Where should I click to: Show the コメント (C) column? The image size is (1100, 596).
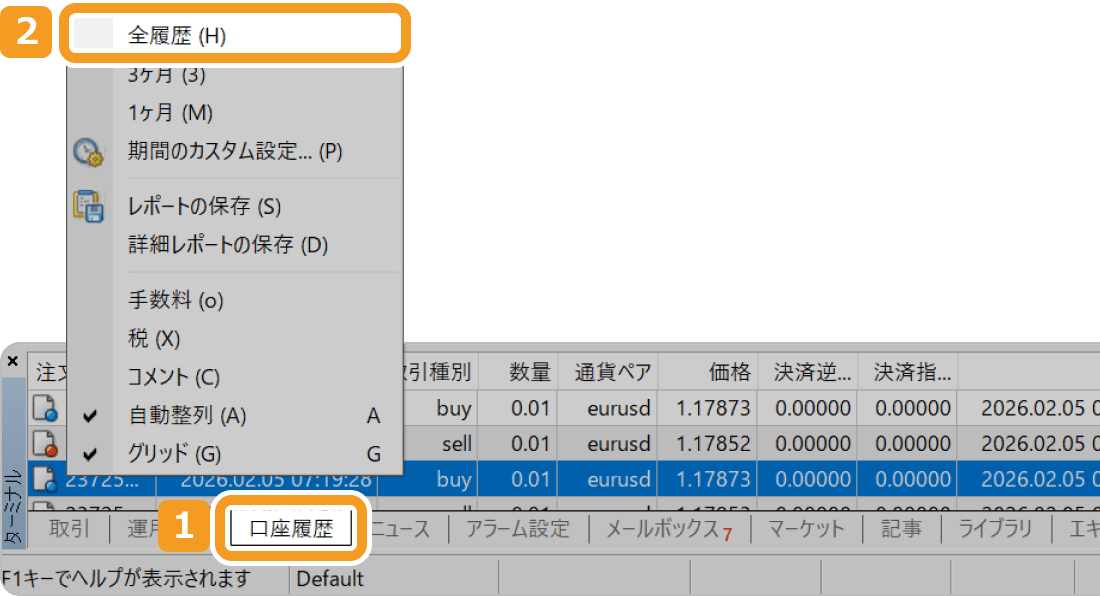pos(173,377)
